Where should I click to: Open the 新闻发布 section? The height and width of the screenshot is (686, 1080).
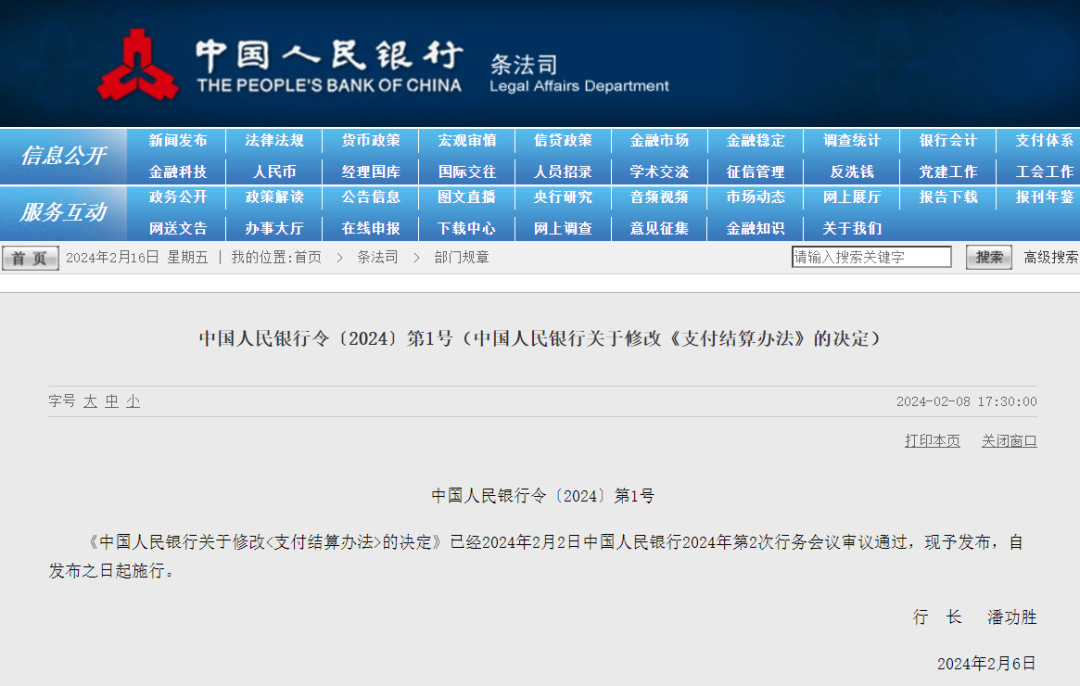click(x=177, y=141)
